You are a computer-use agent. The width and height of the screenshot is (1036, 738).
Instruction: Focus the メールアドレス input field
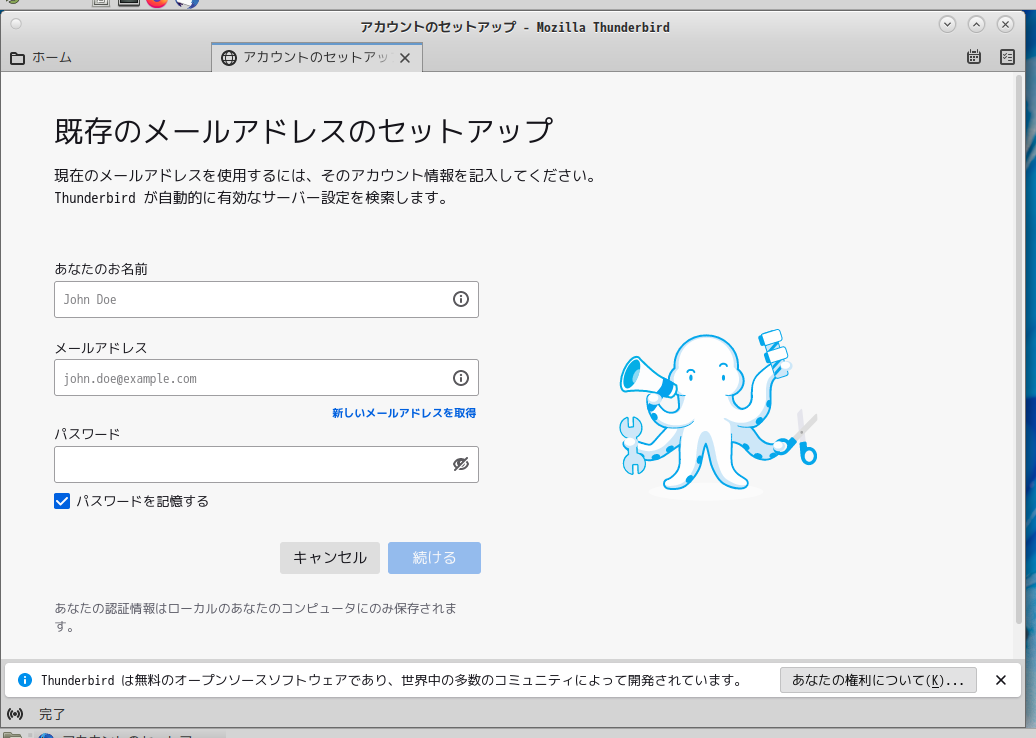[266, 378]
